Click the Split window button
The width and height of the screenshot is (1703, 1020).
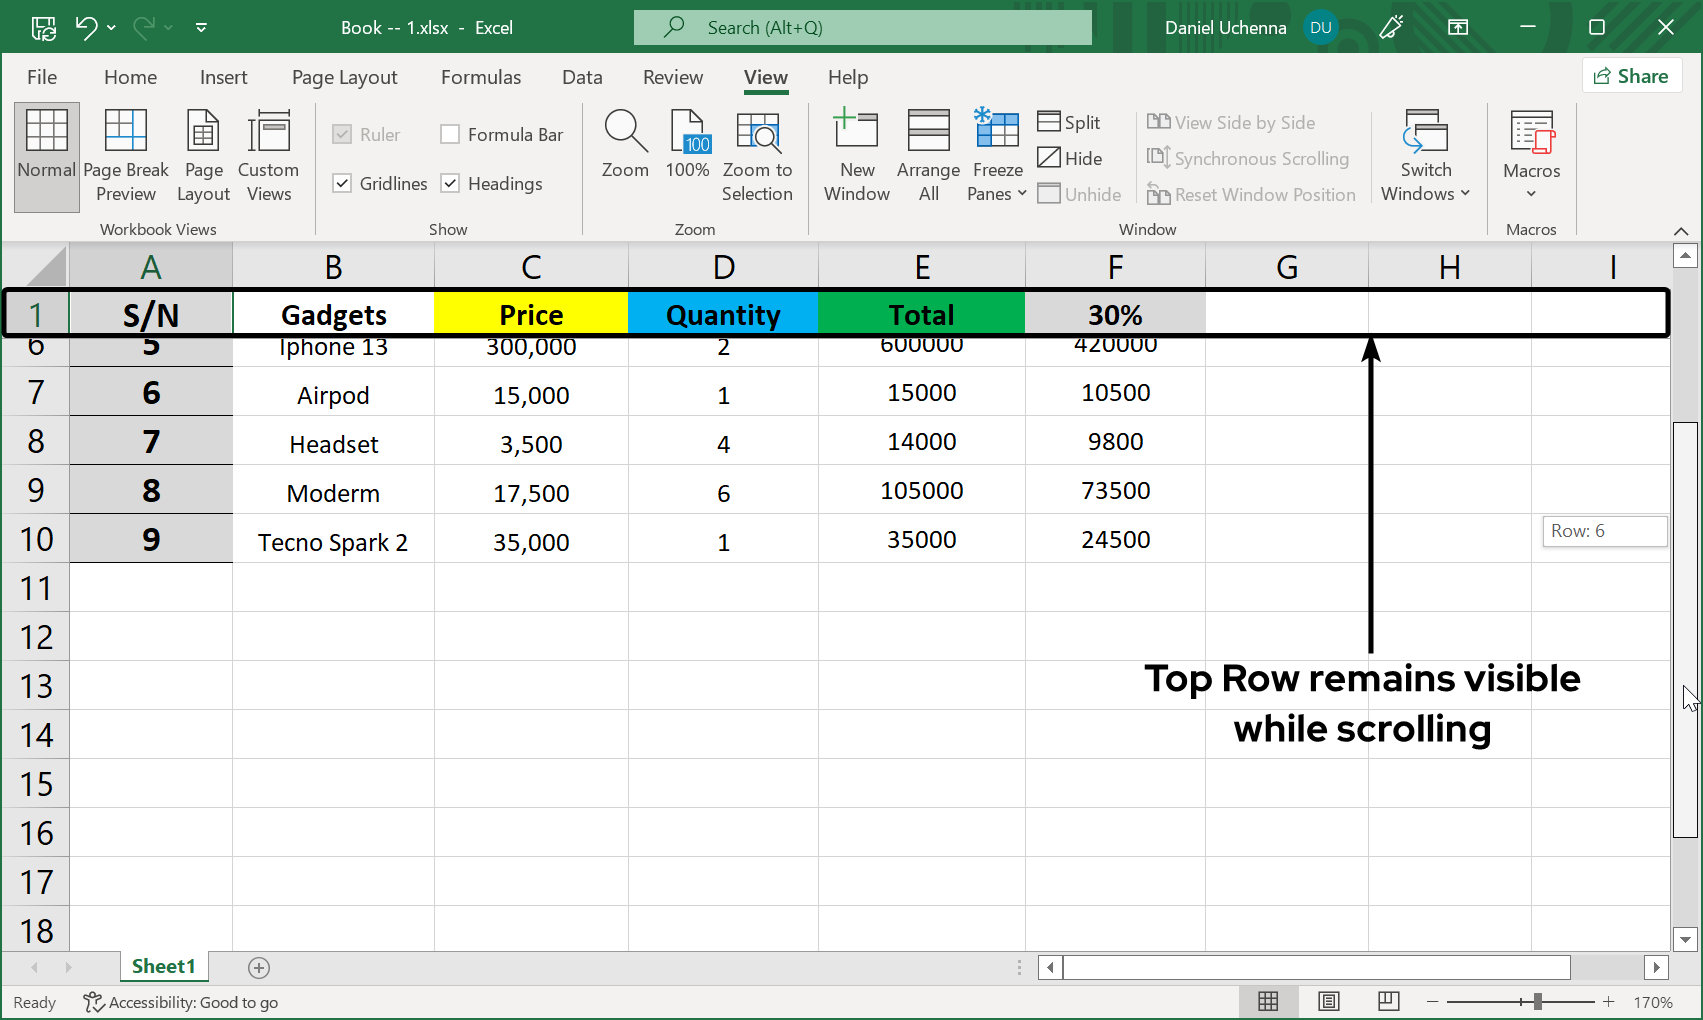(x=1069, y=122)
